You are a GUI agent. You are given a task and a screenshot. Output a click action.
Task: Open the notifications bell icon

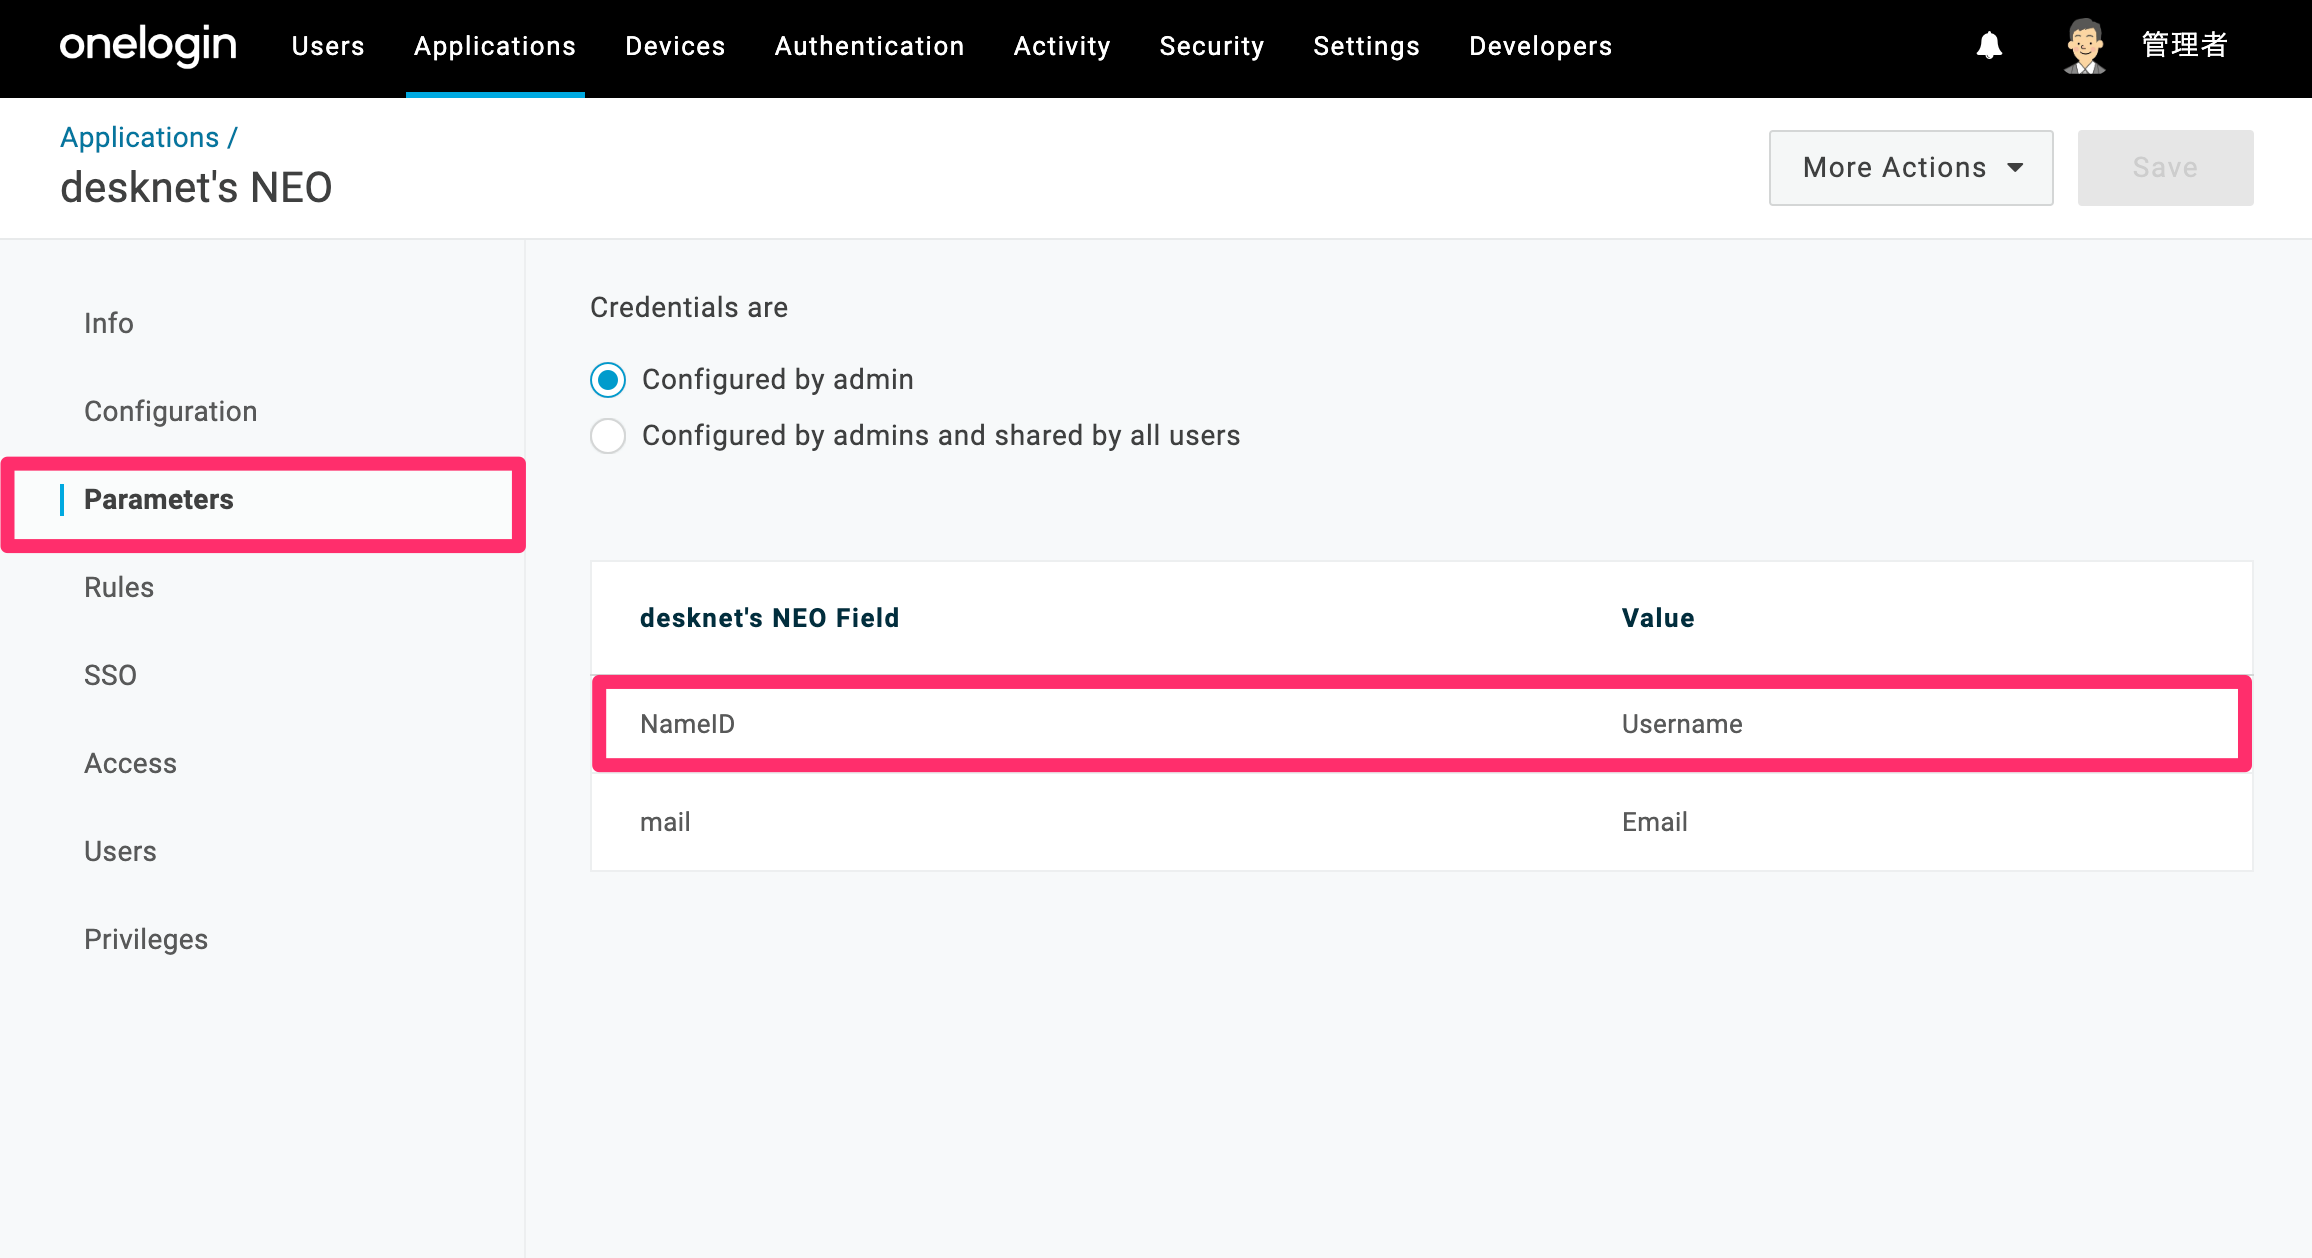pyautogui.click(x=1989, y=46)
